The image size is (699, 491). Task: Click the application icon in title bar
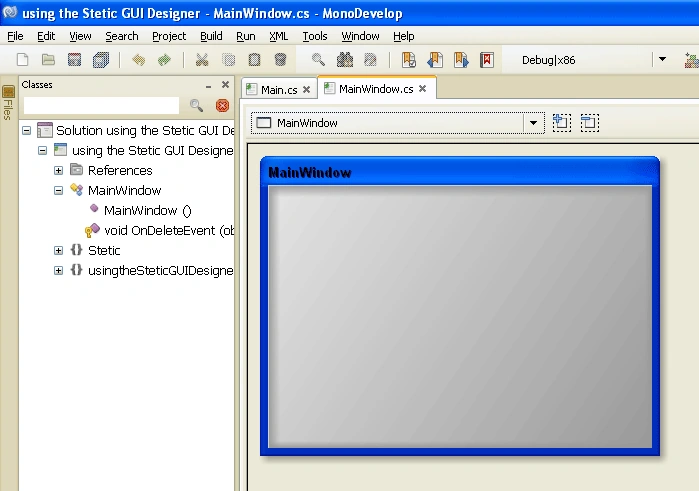pyautogui.click(x=10, y=12)
